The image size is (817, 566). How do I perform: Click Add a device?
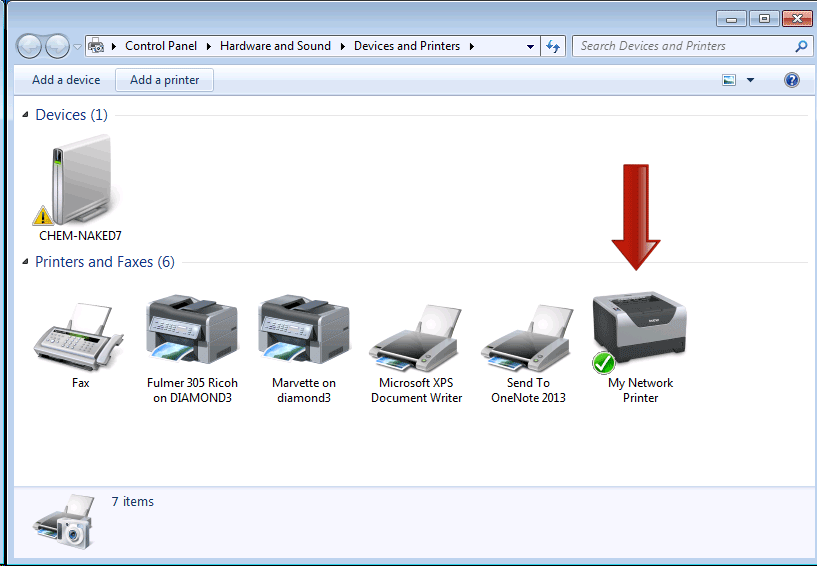point(66,80)
